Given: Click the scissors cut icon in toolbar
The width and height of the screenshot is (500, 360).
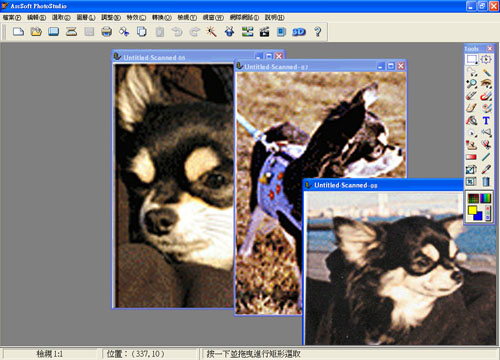Looking at the screenshot, I should point(124,32).
